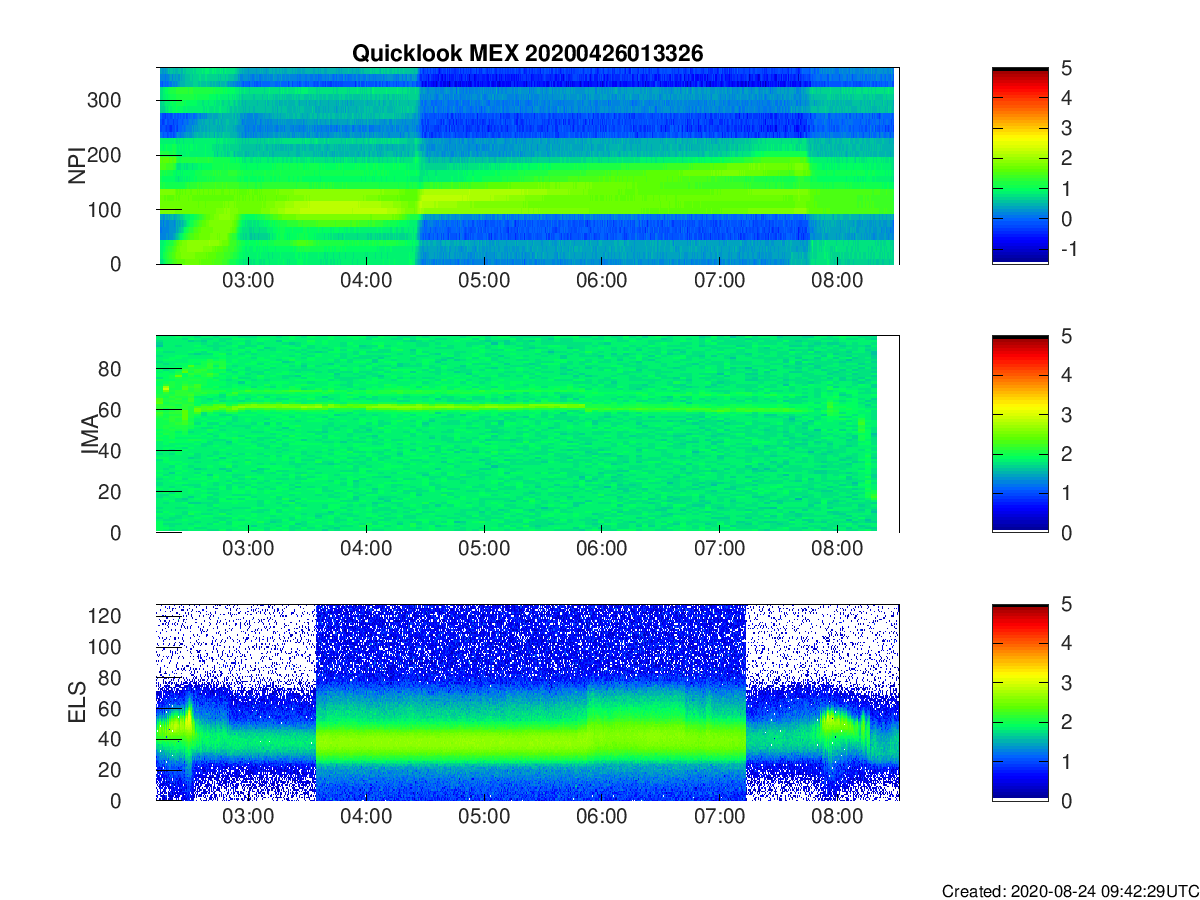The height and width of the screenshot is (900, 1200).
Task: Click the 03:00 tick under the ELS plot
Action: point(248,817)
